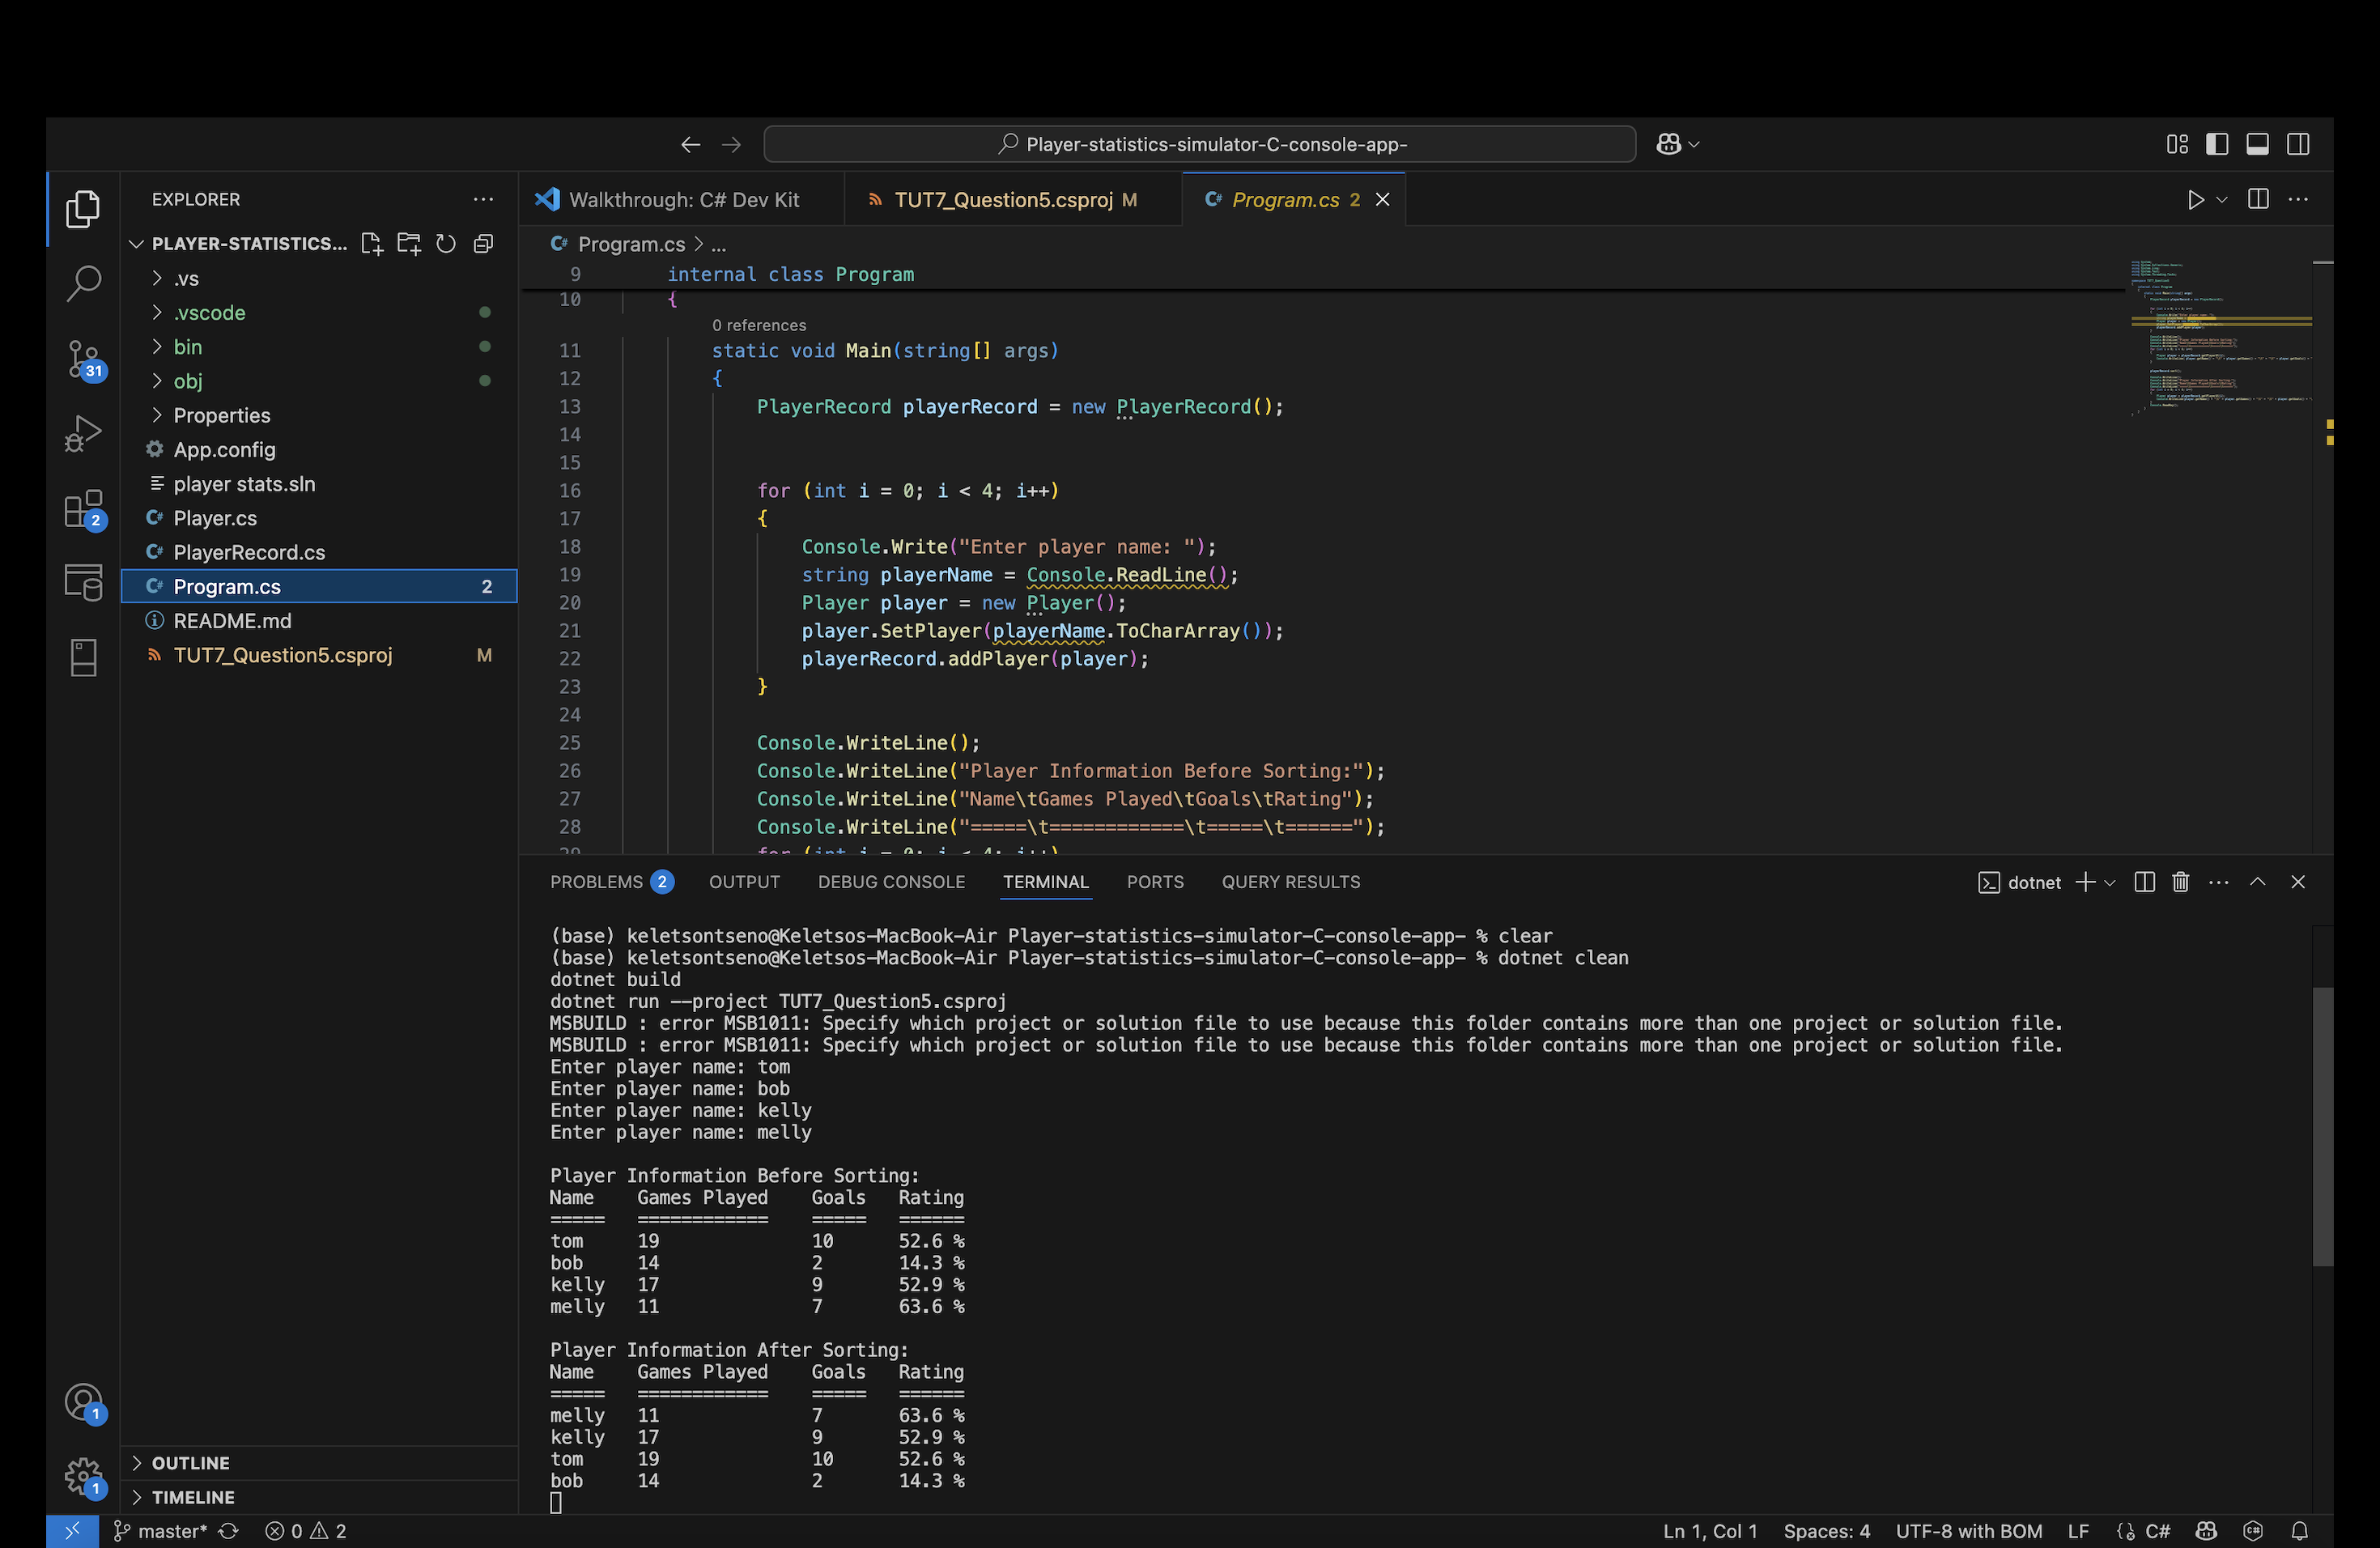Expand the bin folder
The width and height of the screenshot is (2380, 1548).
click(x=319, y=346)
